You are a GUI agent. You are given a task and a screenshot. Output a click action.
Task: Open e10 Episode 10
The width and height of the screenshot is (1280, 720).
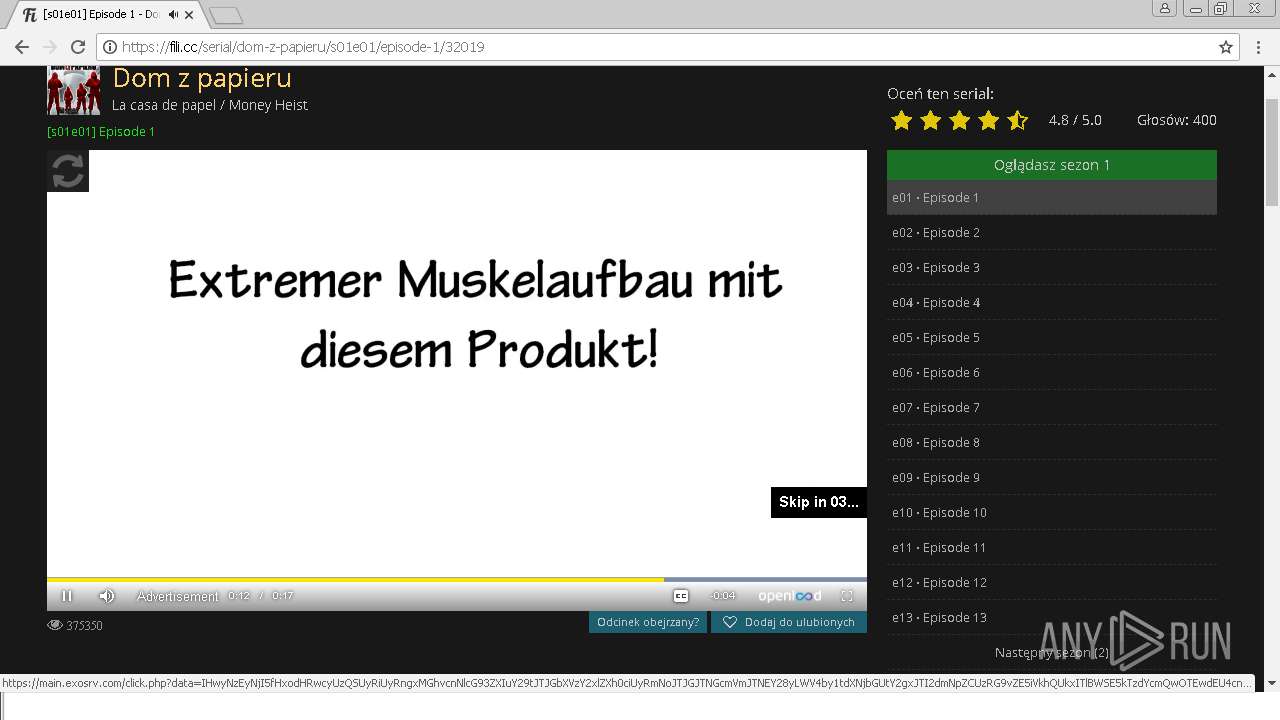pyautogui.click(x=1052, y=512)
